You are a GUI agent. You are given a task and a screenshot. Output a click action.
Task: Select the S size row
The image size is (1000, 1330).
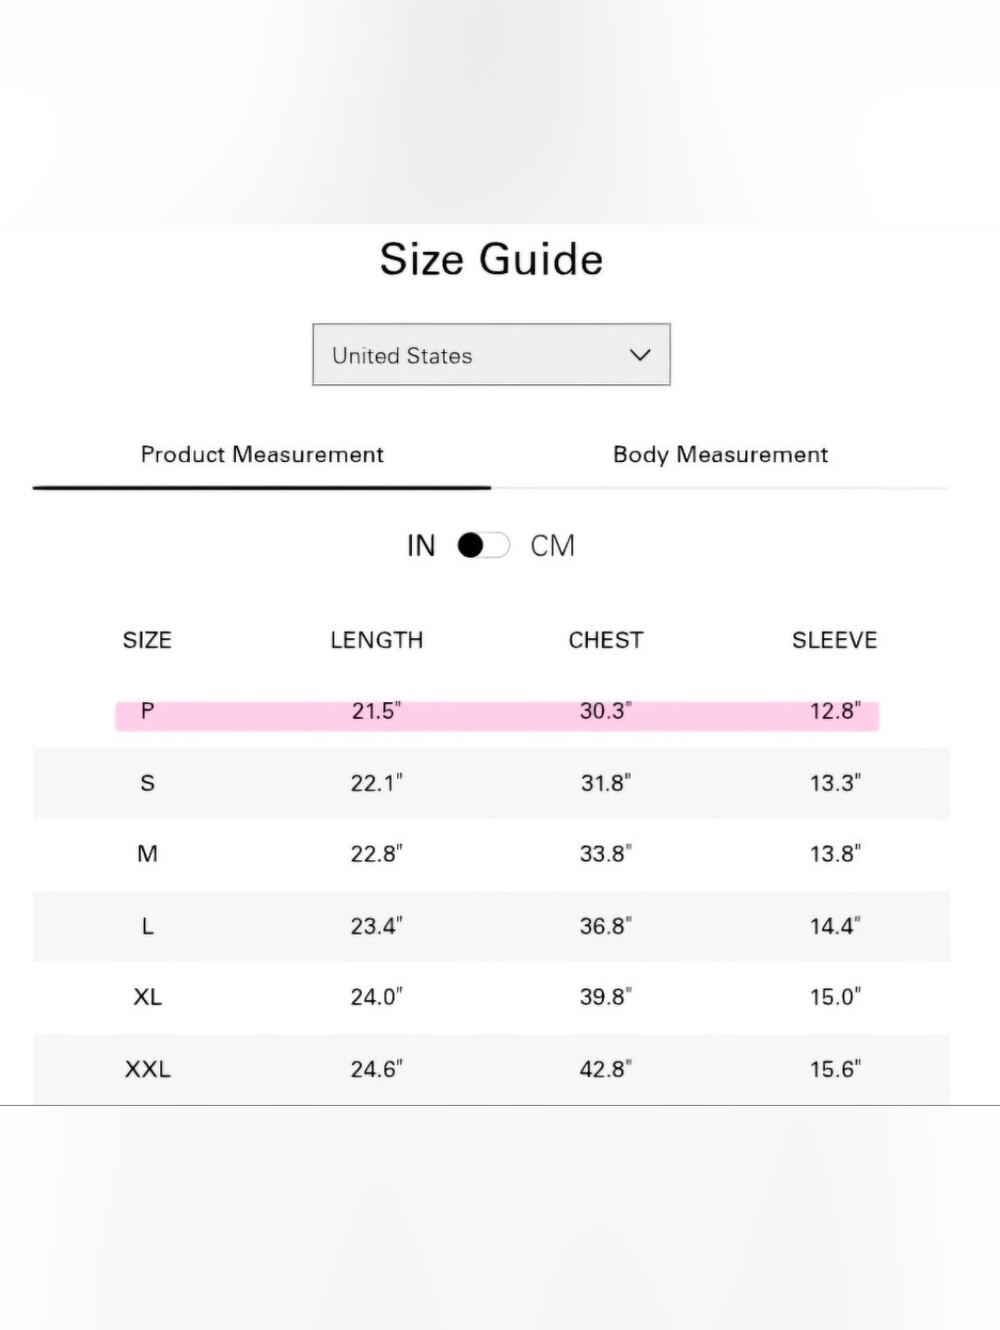pyautogui.click(x=491, y=783)
